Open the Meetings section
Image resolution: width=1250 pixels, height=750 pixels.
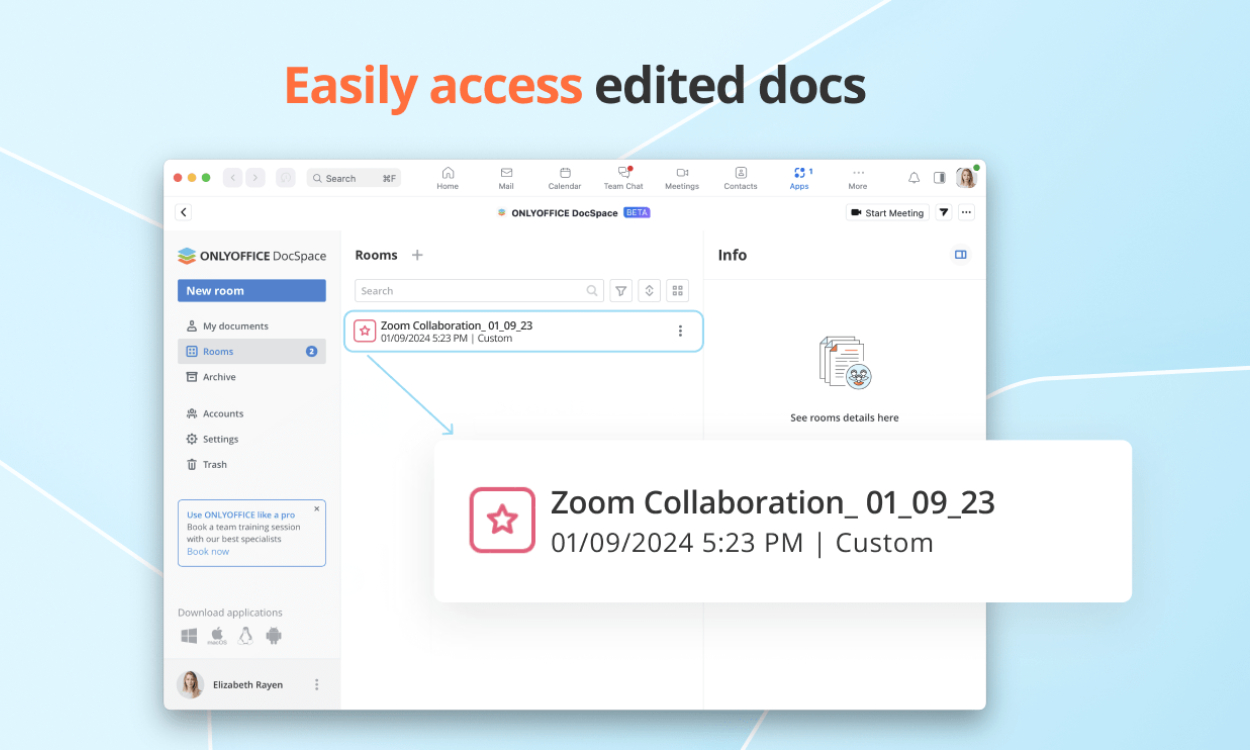[681, 177]
